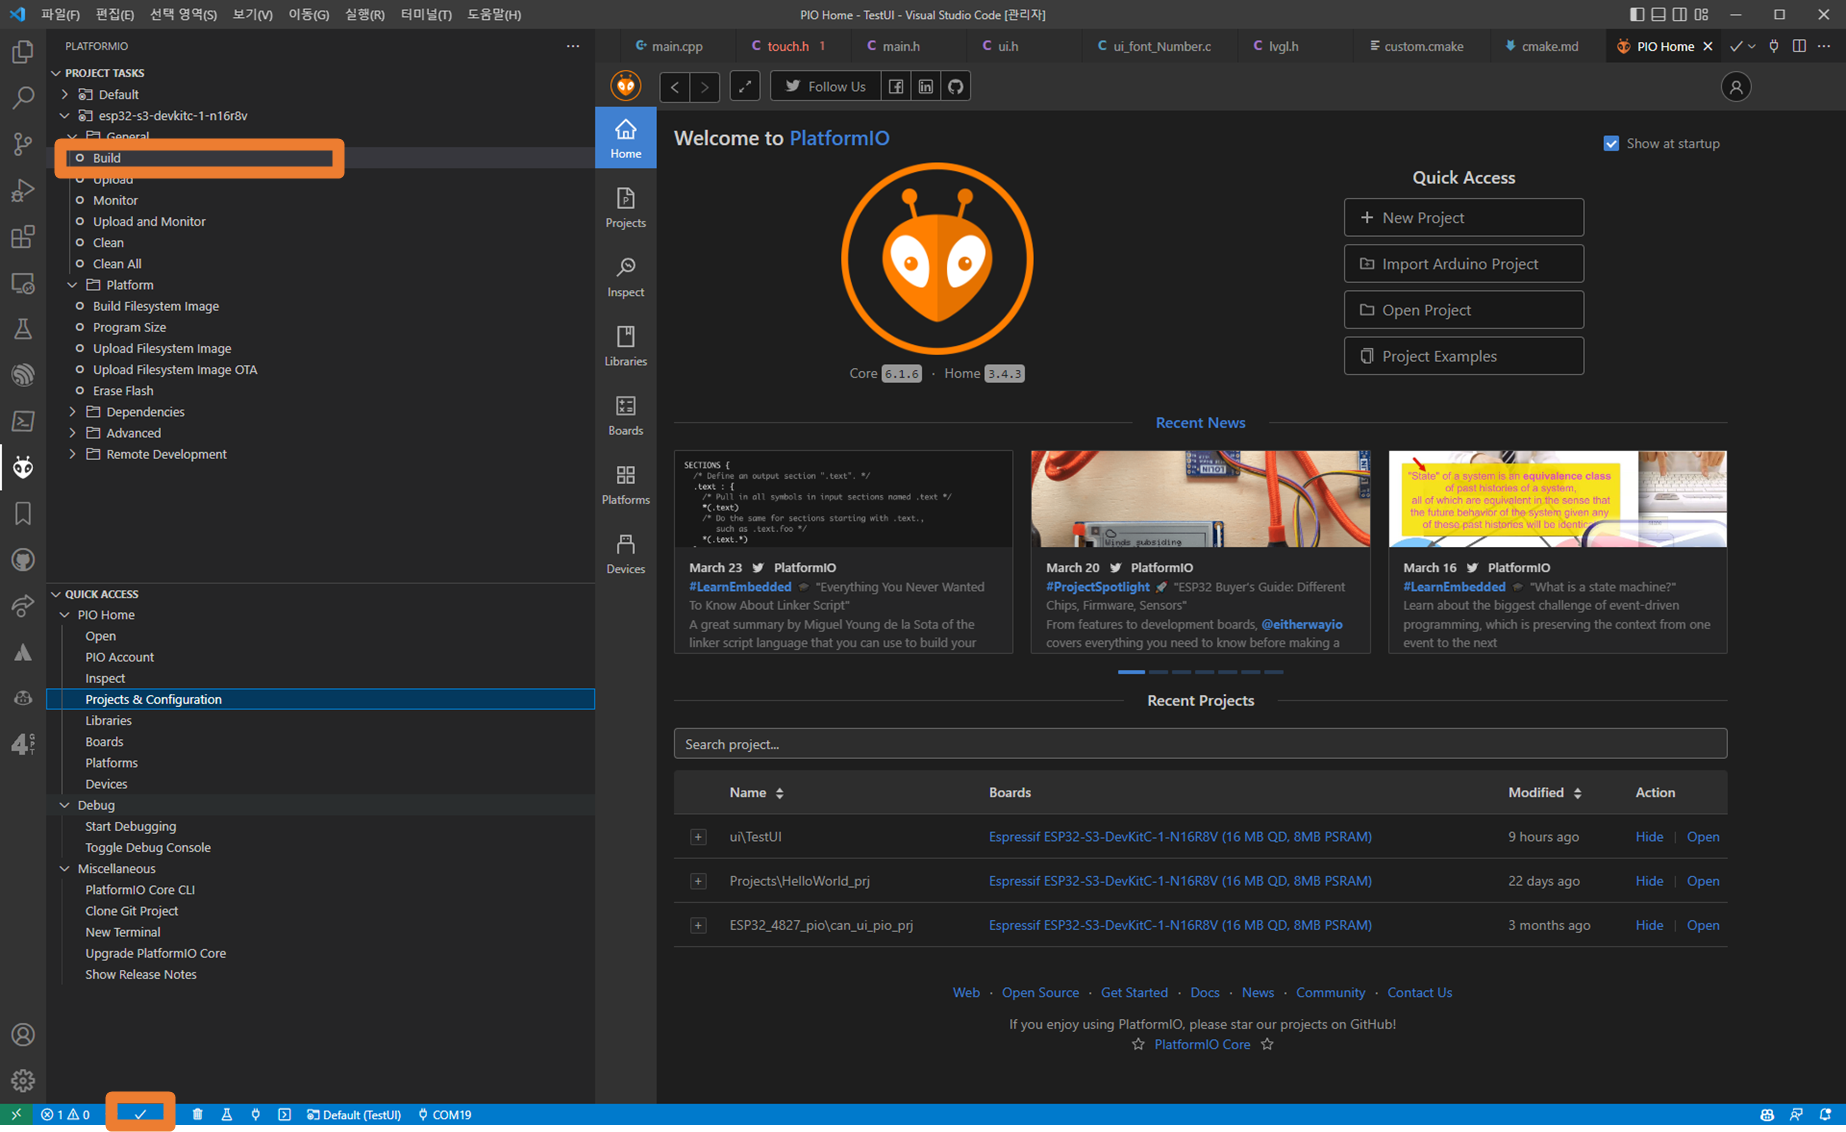Click the plug icon in editor title actions

[x=1774, y=46]
